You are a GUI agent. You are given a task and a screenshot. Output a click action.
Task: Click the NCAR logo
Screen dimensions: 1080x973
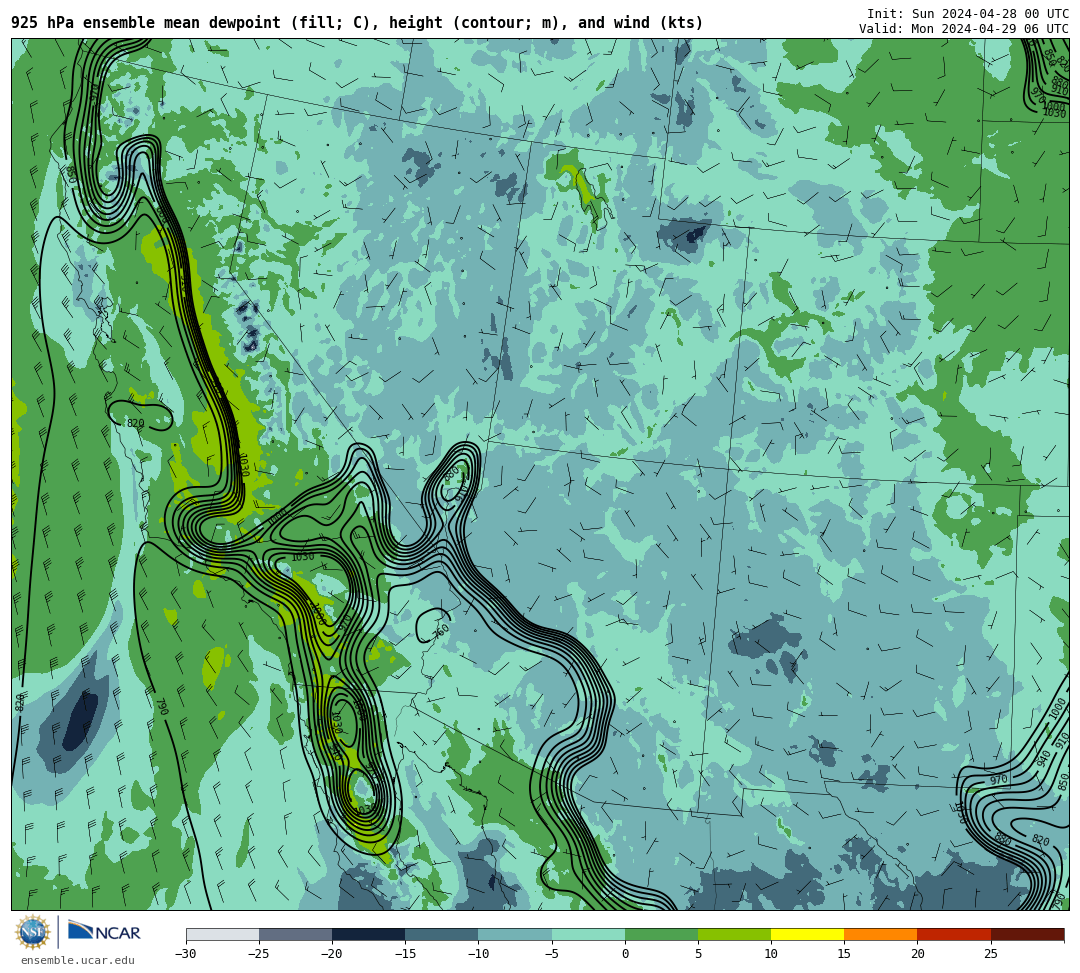tap(104, 932)
